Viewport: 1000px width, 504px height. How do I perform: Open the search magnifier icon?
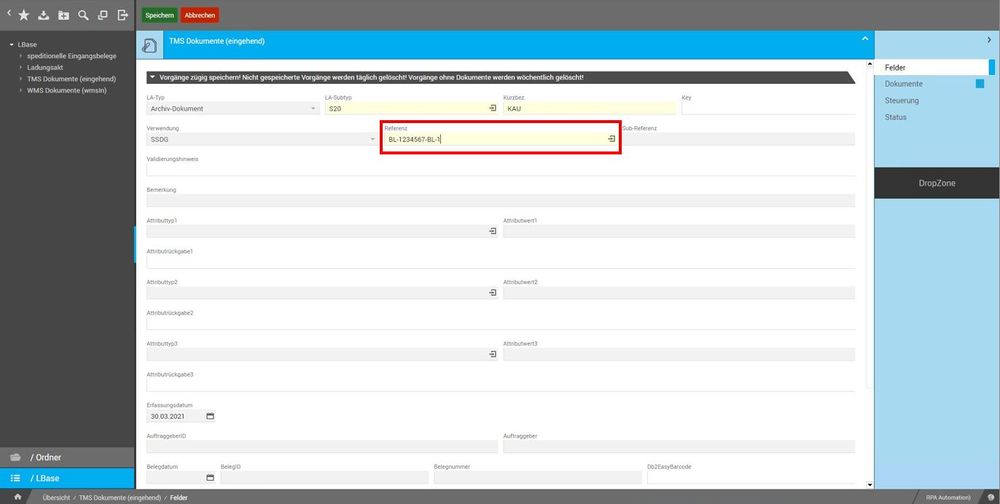pos(83,15)
